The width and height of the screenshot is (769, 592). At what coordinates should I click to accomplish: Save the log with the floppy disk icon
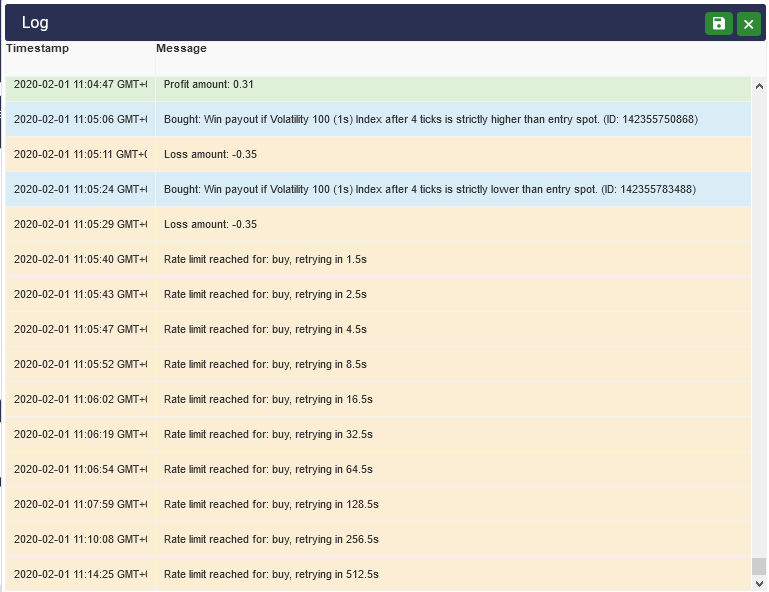point(718,24)
